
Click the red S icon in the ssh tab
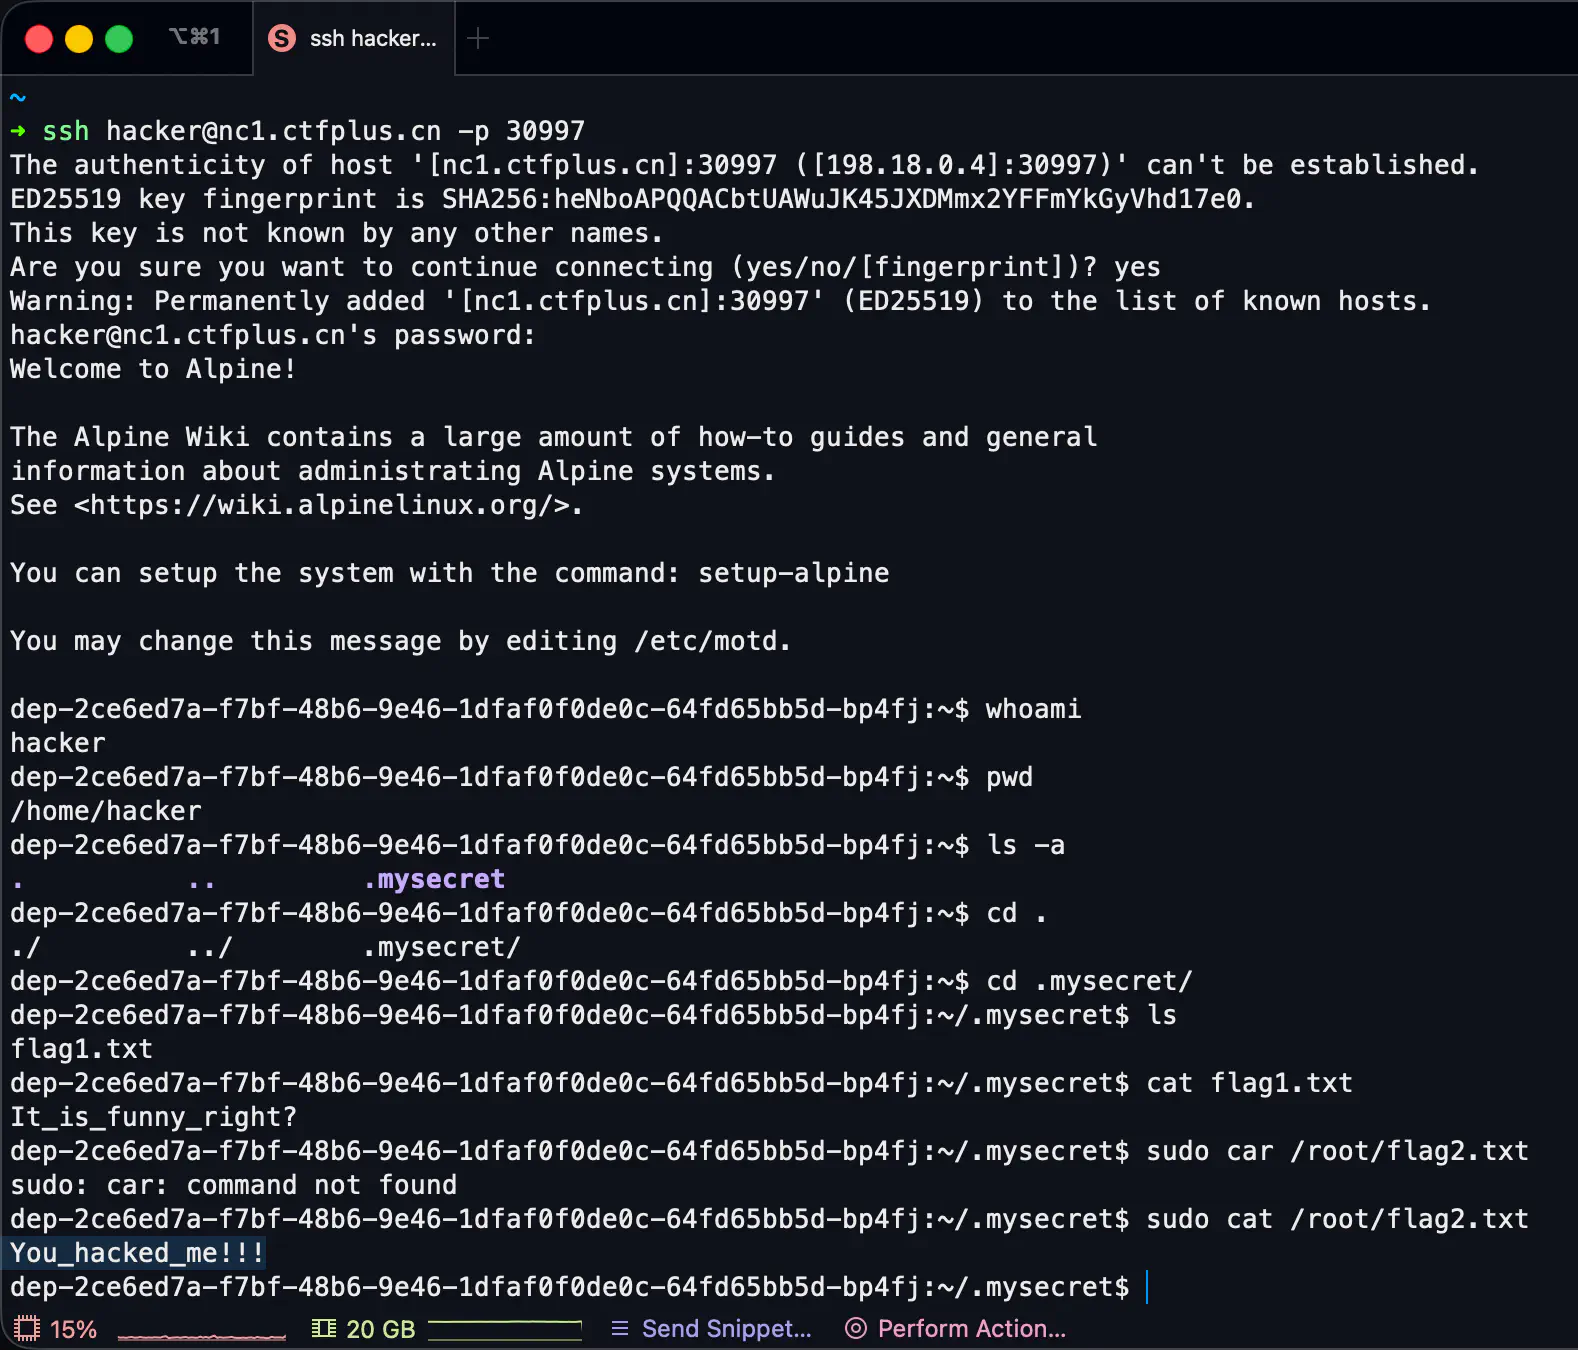tap(282, 38)
